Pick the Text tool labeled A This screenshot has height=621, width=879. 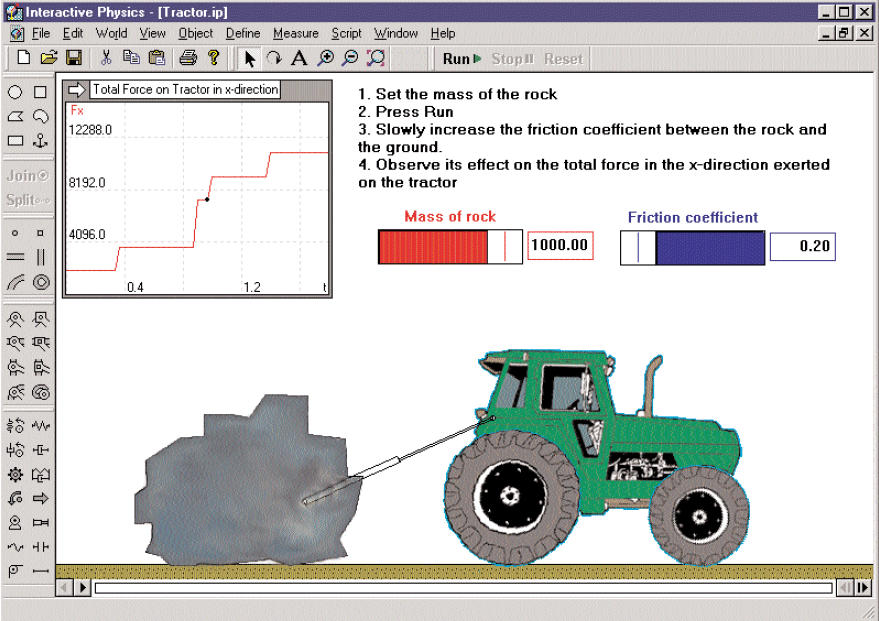coord(300,59)
